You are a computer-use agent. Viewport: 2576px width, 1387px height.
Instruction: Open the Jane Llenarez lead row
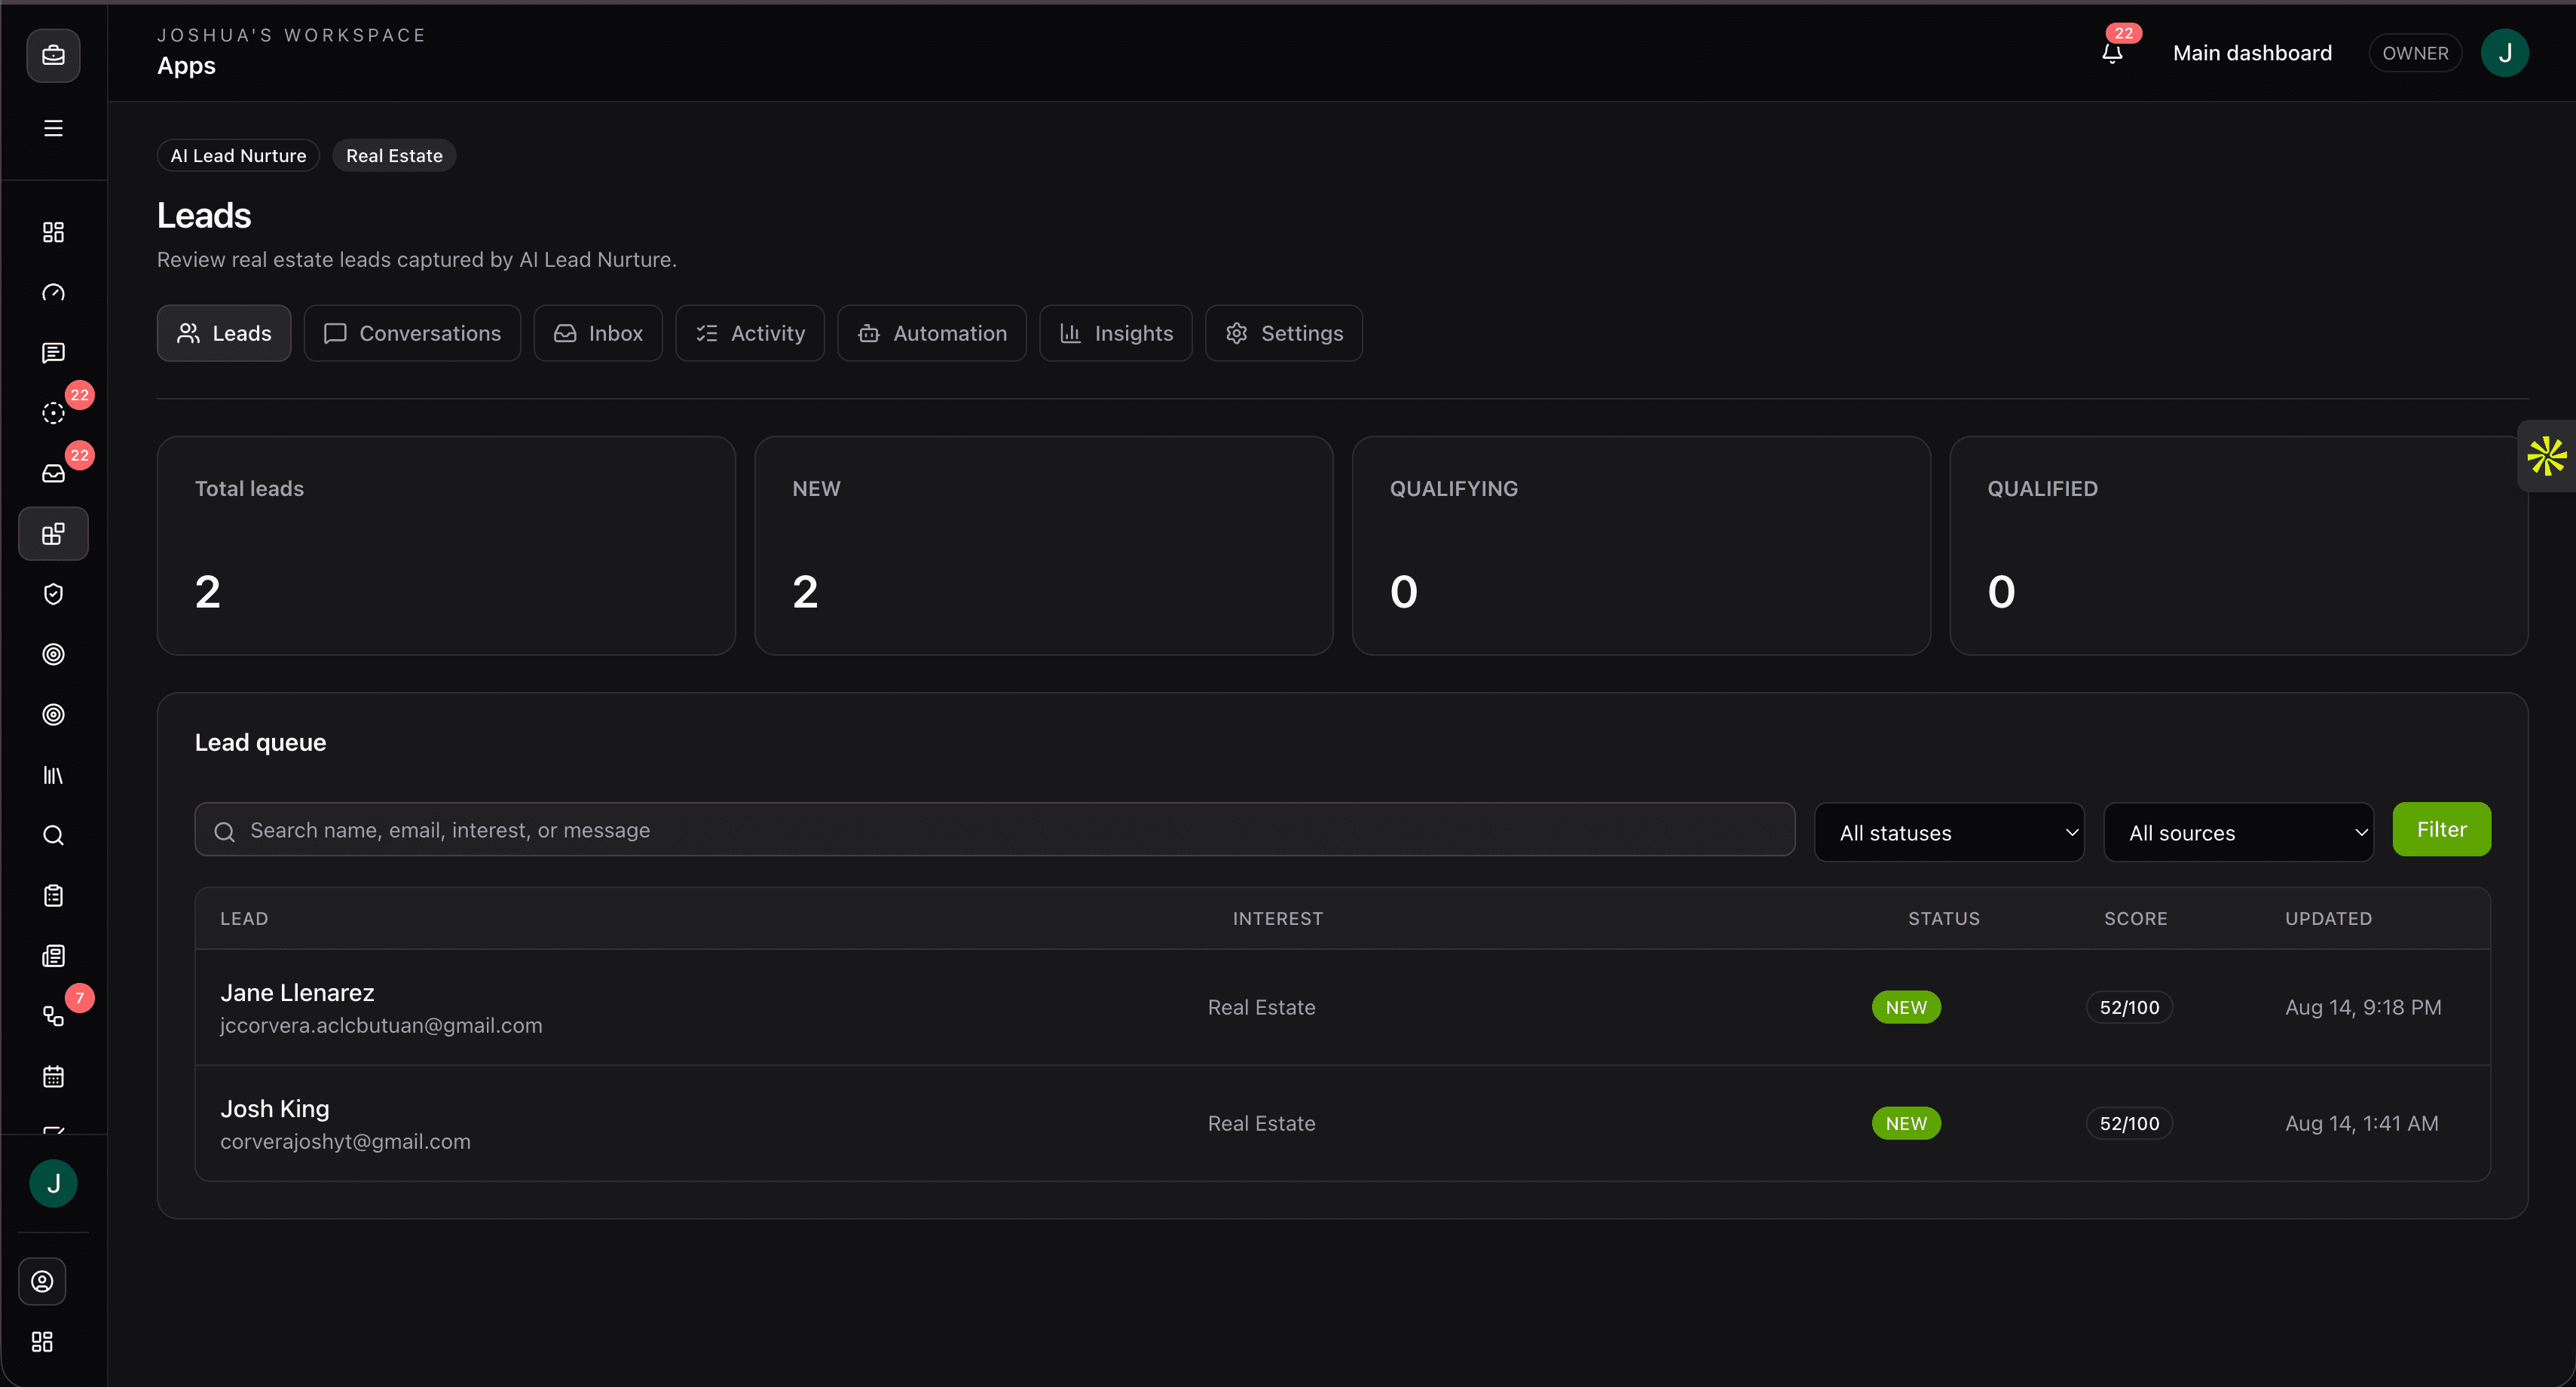(x=1342, y=1007)
